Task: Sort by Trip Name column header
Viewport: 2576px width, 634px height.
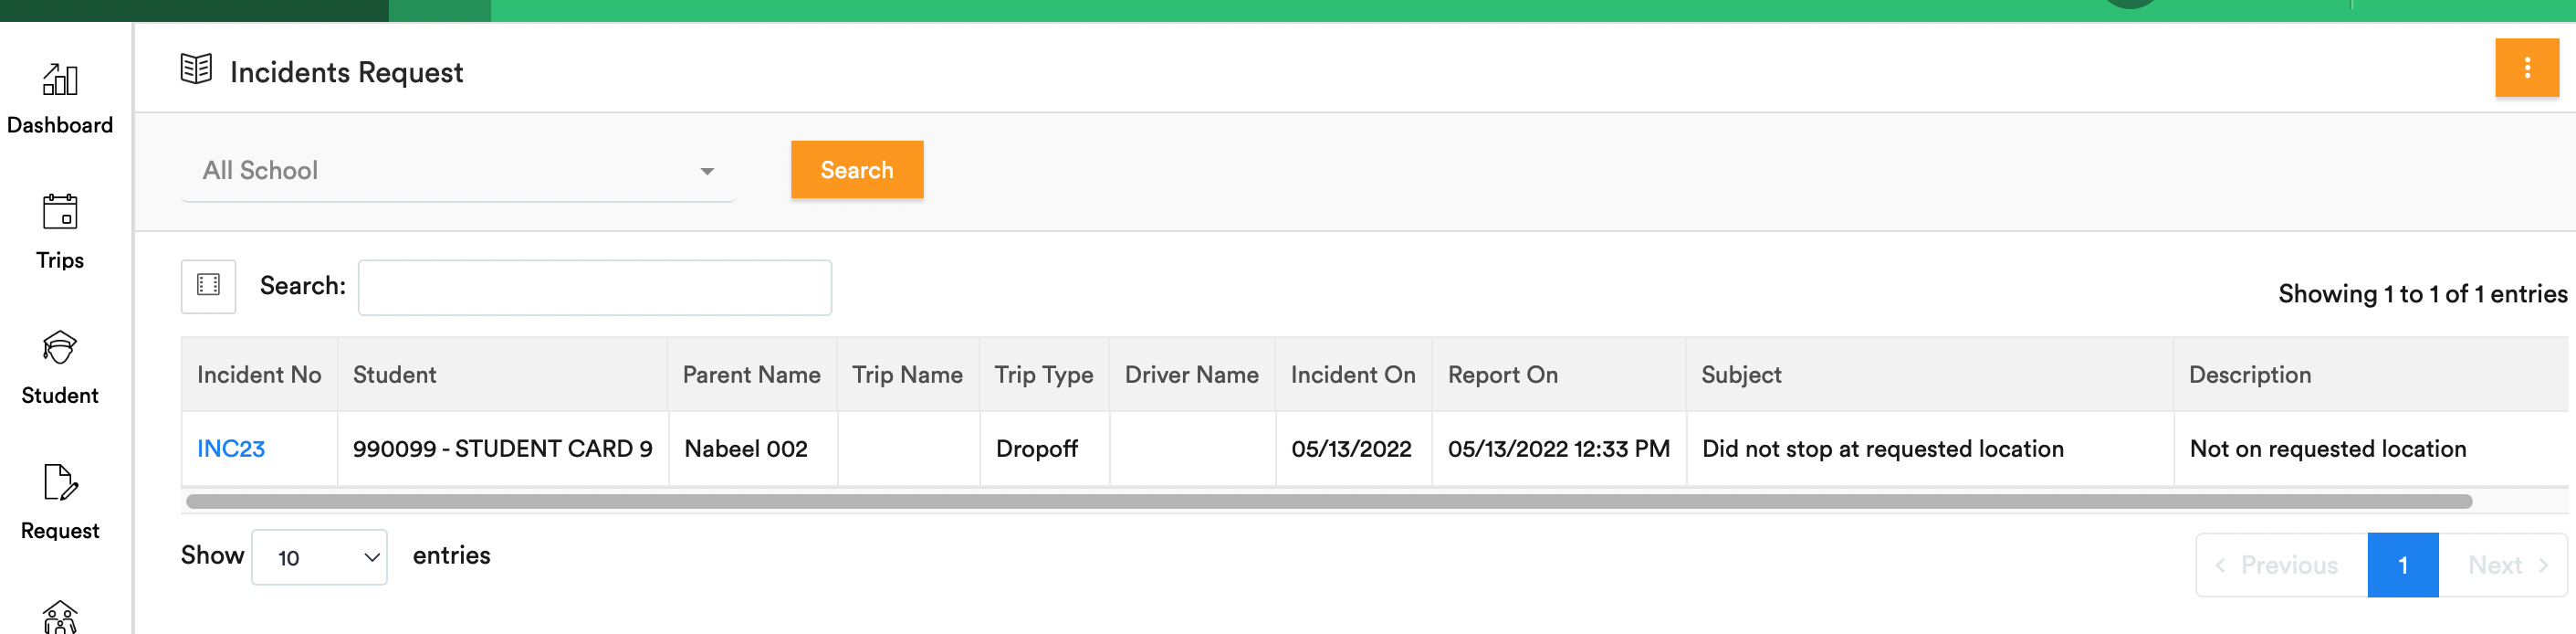Action: [x=908, y=375]
